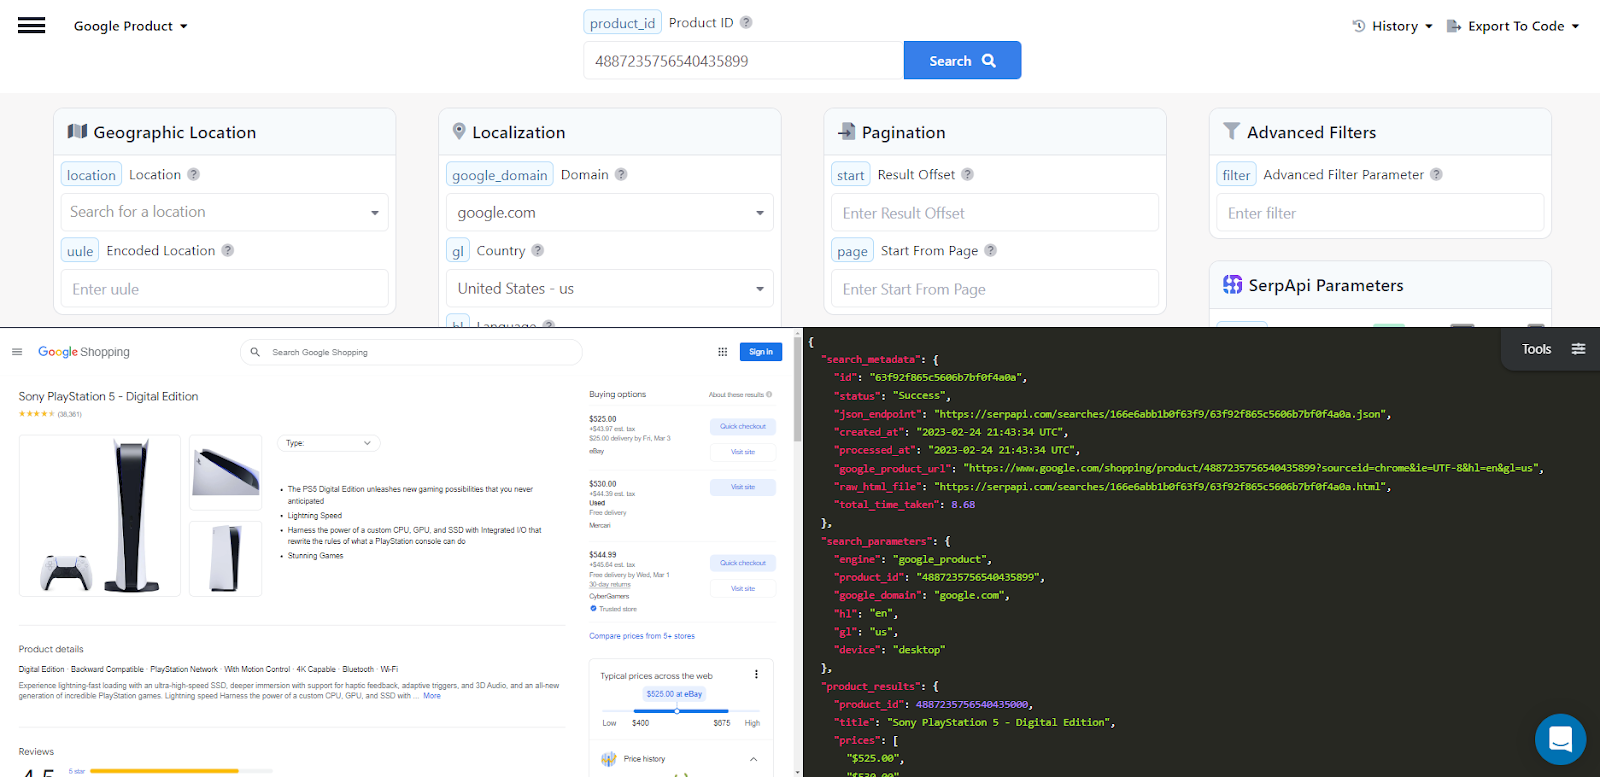This screenshot has width=1600, height=777.
Task: Click the Enter uule input field
Action: [x=225, y=289]
